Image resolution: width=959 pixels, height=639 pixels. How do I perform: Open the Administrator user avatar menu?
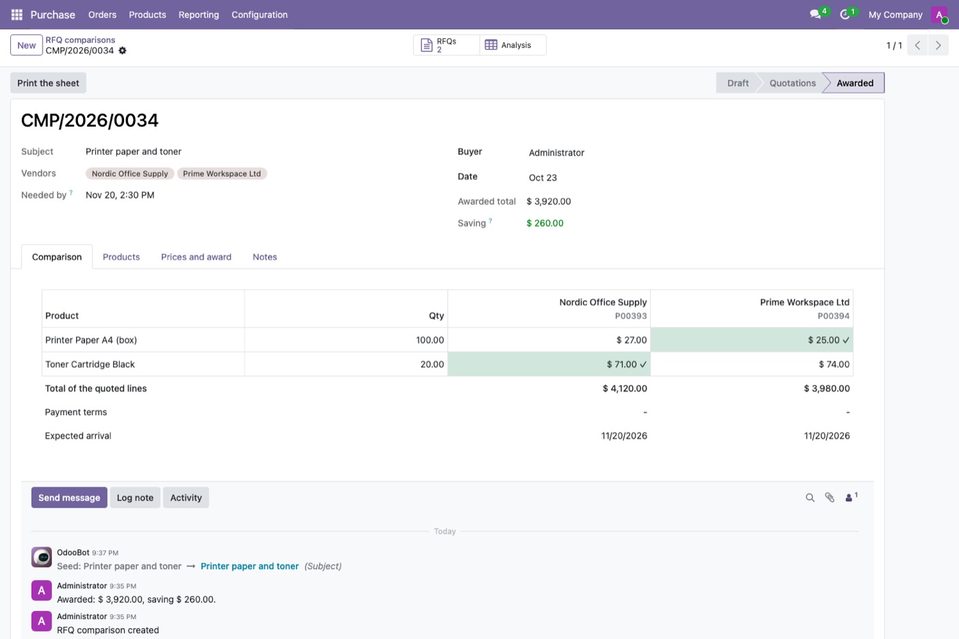pyautogui.click(x=939, y=15)
